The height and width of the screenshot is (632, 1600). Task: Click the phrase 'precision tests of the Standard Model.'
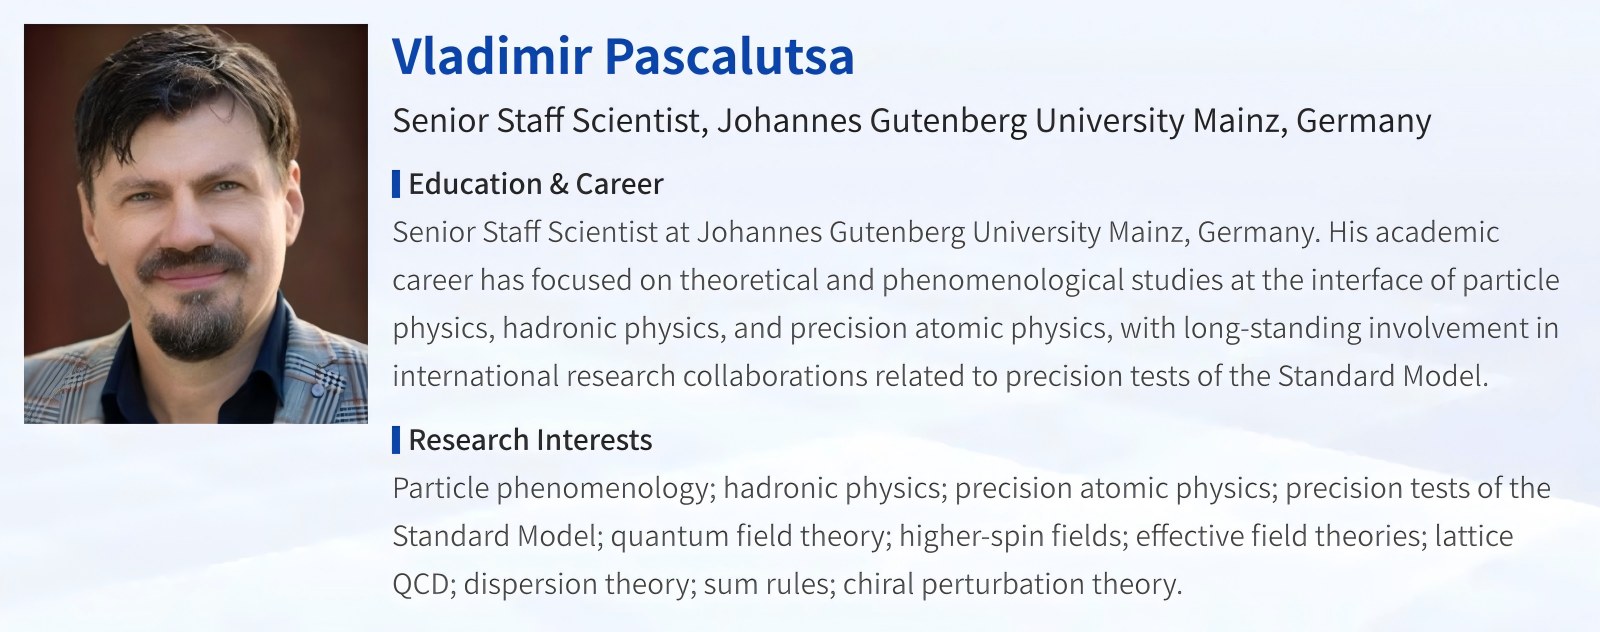click(1246, 376)
